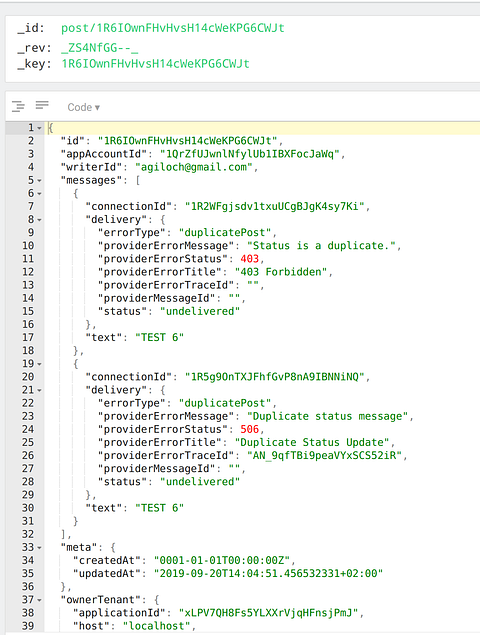The height and width of the screenshot is (635, 480).
Task: Click the providerErrorStatus value 506
Action: [250, 429]
